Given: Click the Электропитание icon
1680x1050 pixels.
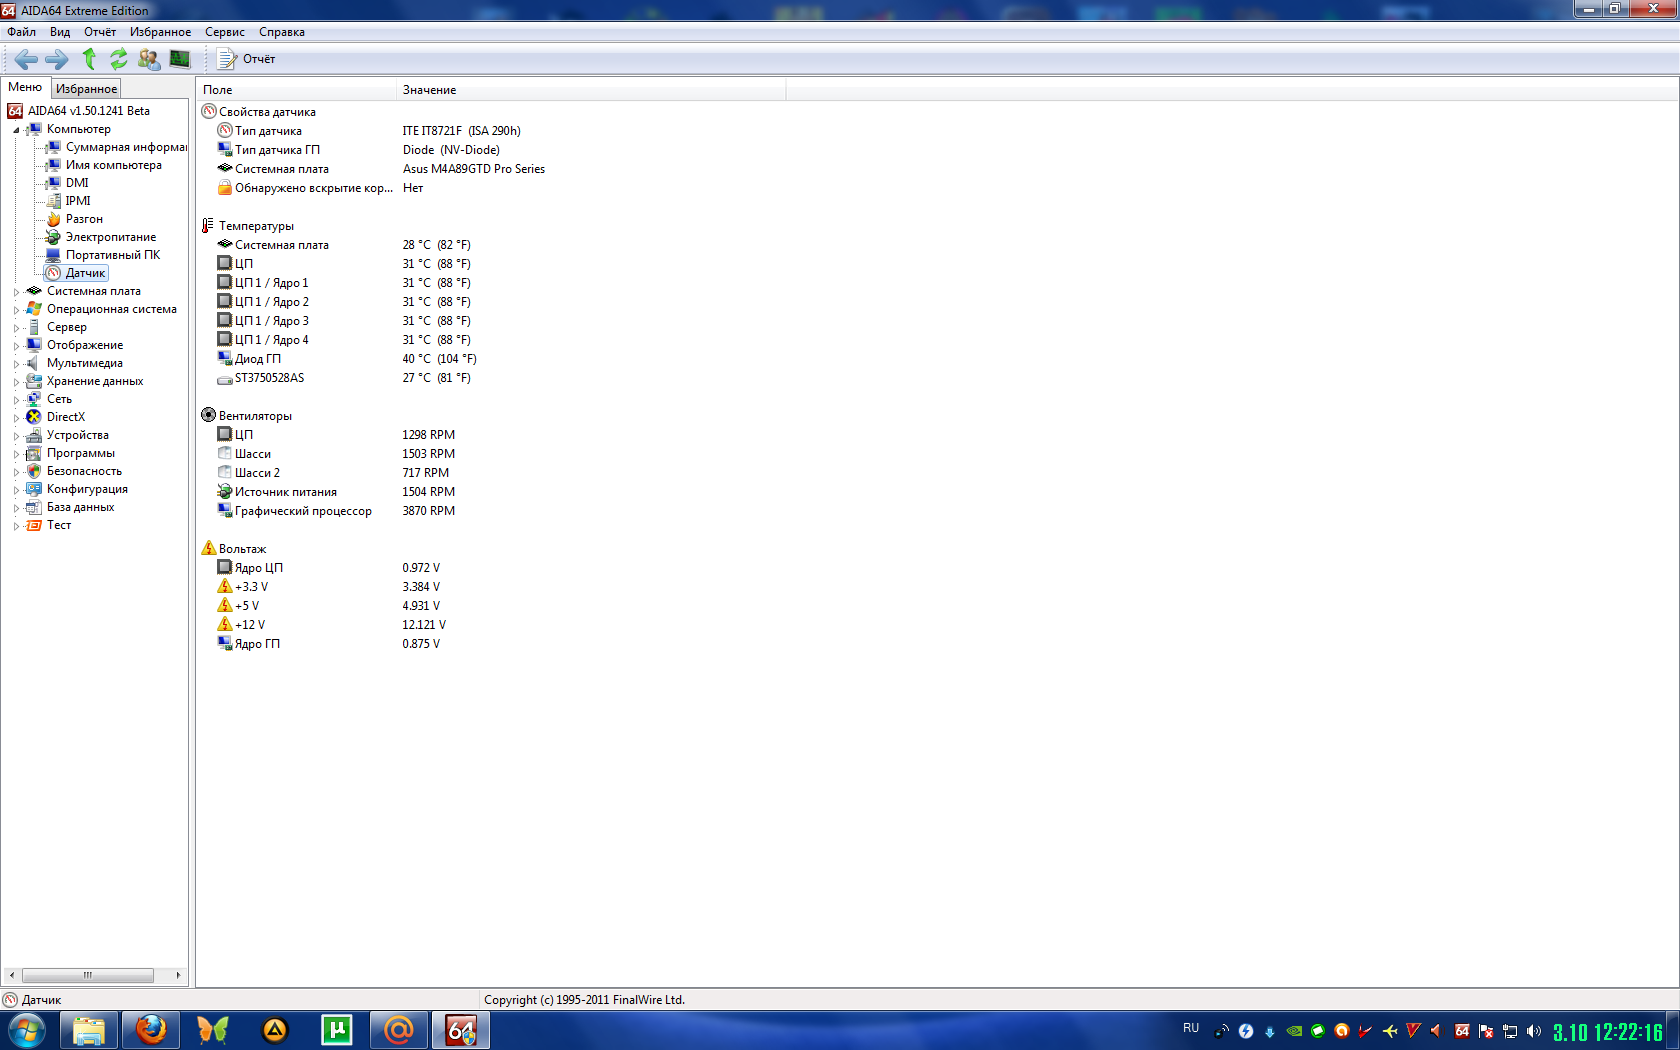Looking at the screenshot, I should pos(53,237).
